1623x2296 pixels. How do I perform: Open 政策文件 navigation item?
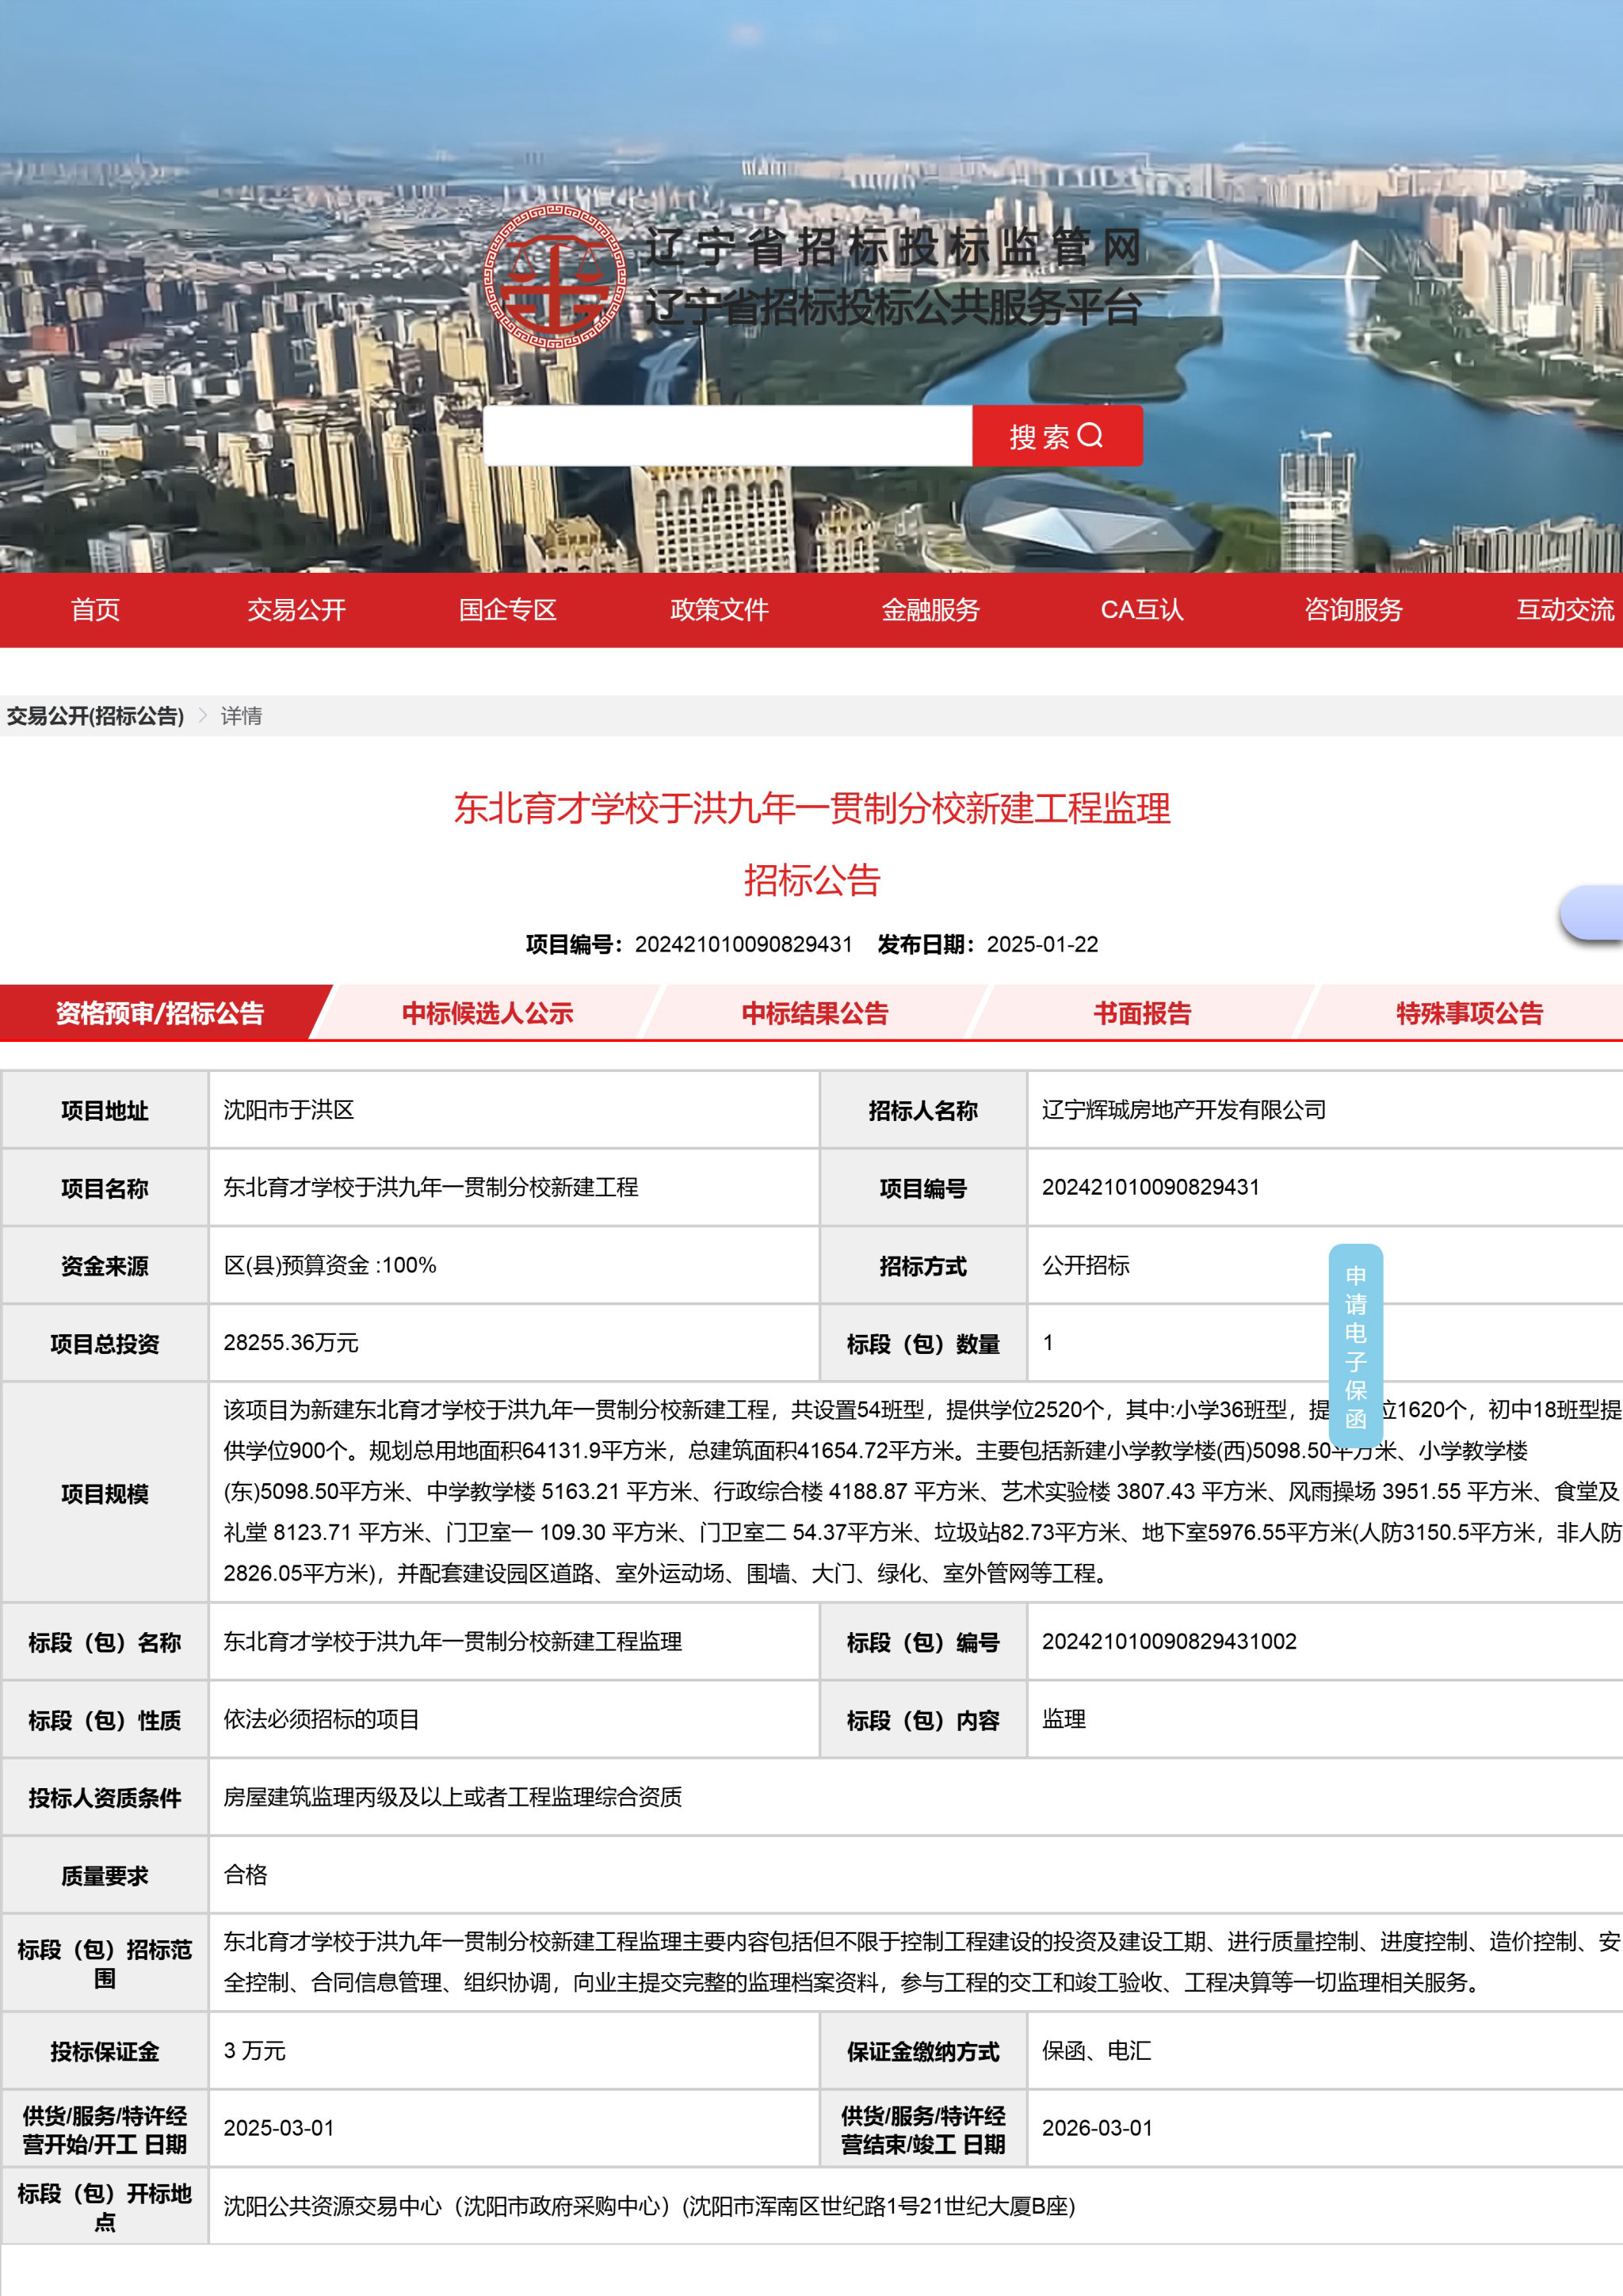pos(719,610)
